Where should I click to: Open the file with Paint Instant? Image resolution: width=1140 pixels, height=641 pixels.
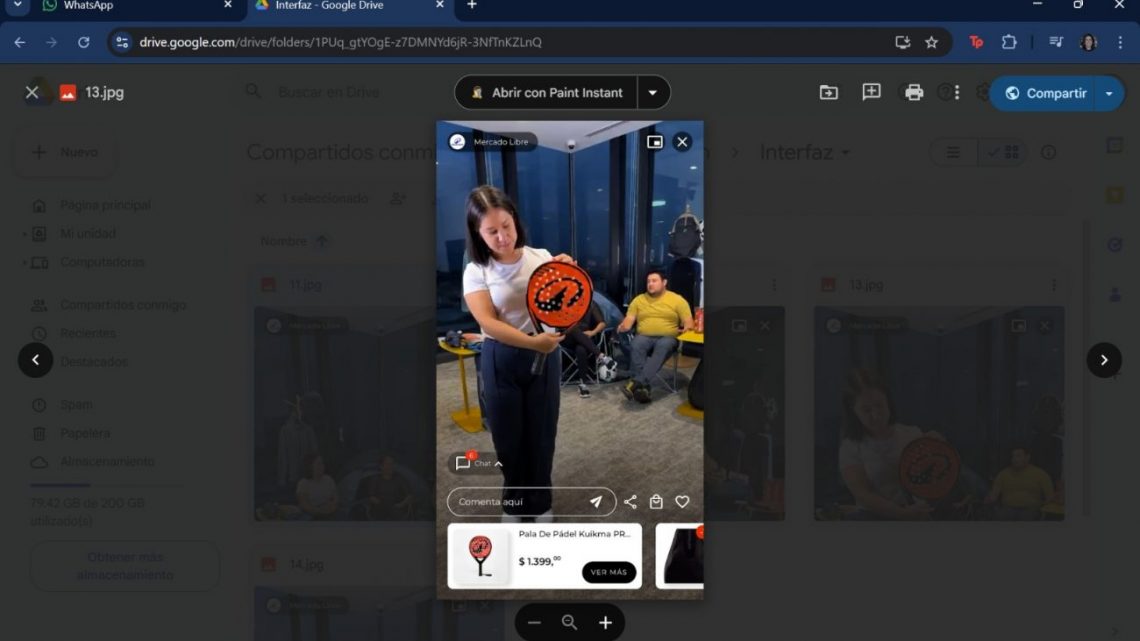point(553,91)
